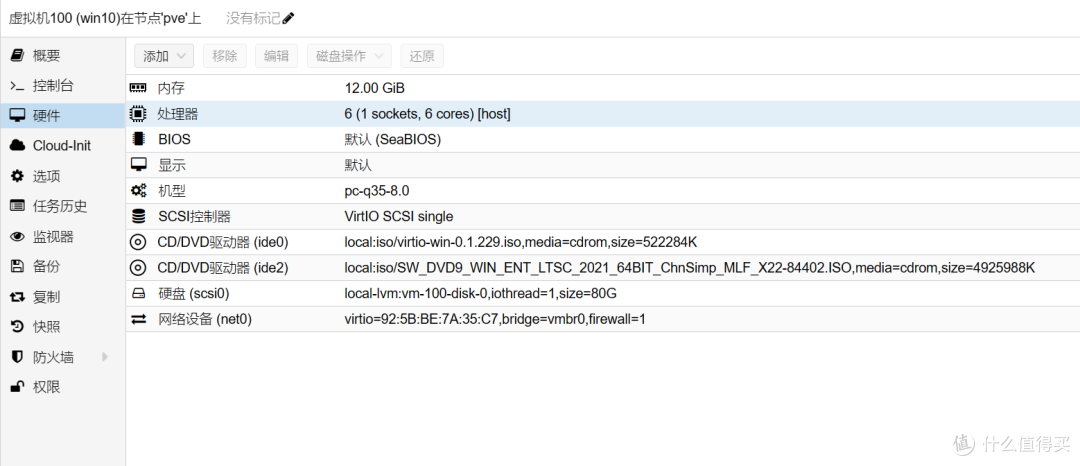Click the 还原 revert button
The image size is (1080, 466).
pos(422,56)
